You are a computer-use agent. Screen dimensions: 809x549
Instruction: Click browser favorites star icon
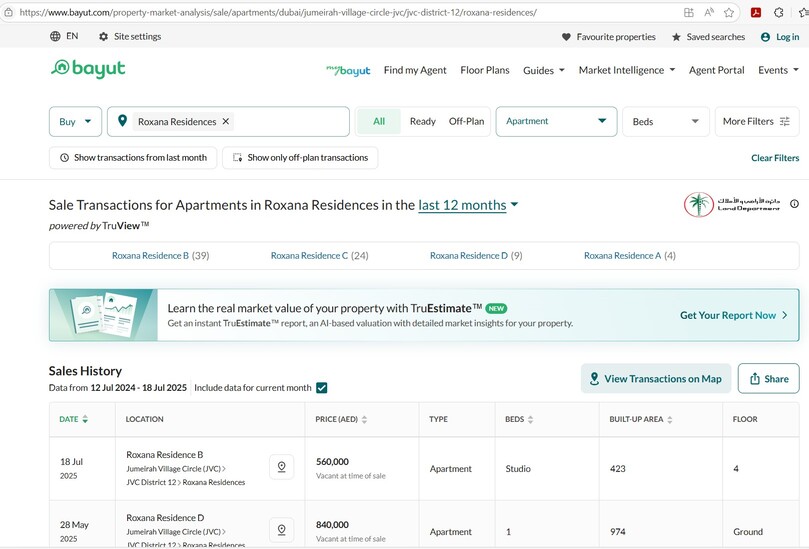point(729,12)
